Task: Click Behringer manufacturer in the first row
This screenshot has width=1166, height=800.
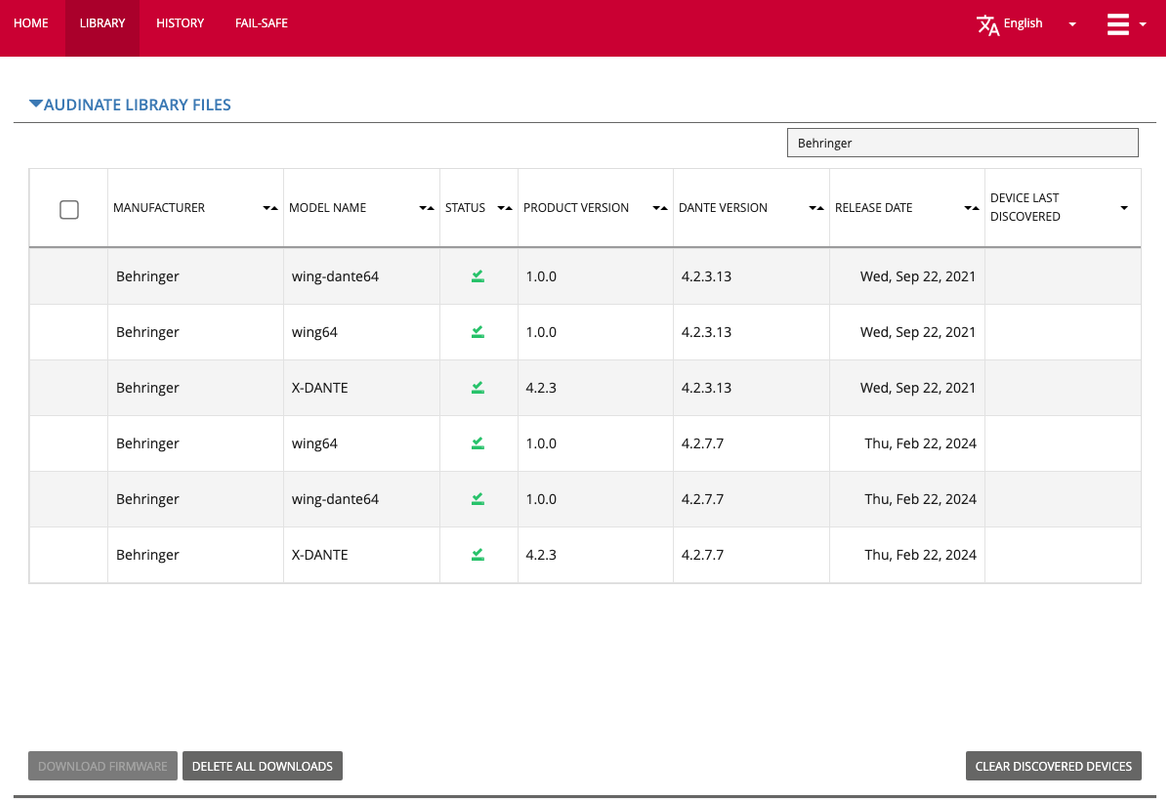Action: [x=147, y=276]
